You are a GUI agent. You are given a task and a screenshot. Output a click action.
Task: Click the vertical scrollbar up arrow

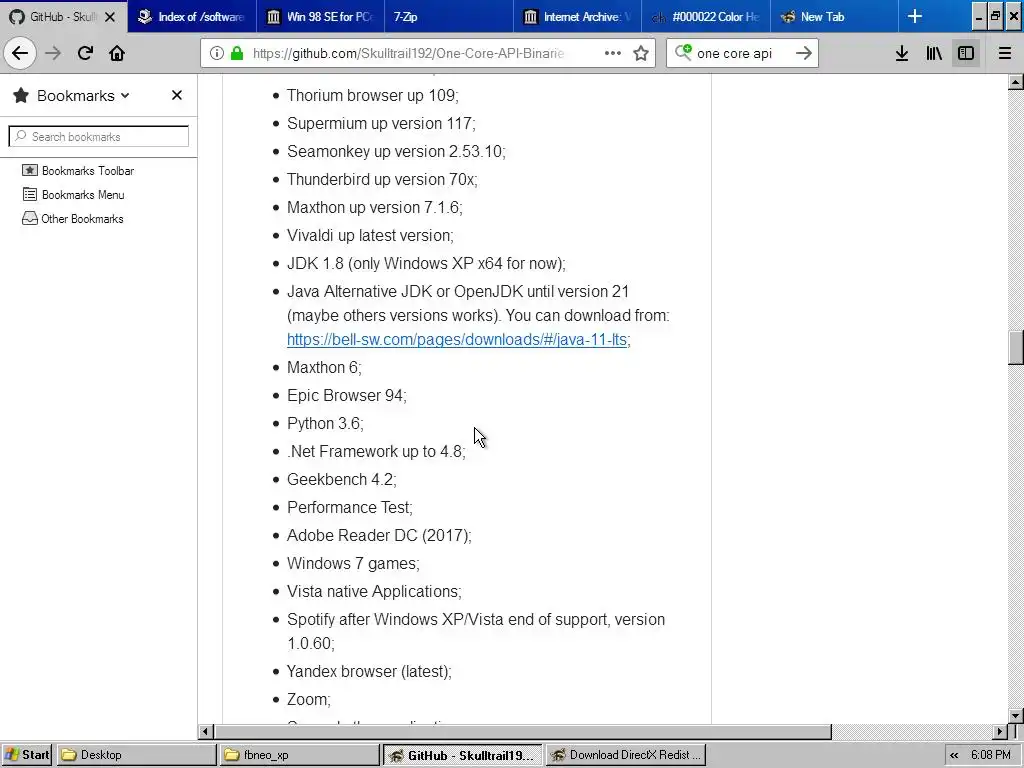1016,82
